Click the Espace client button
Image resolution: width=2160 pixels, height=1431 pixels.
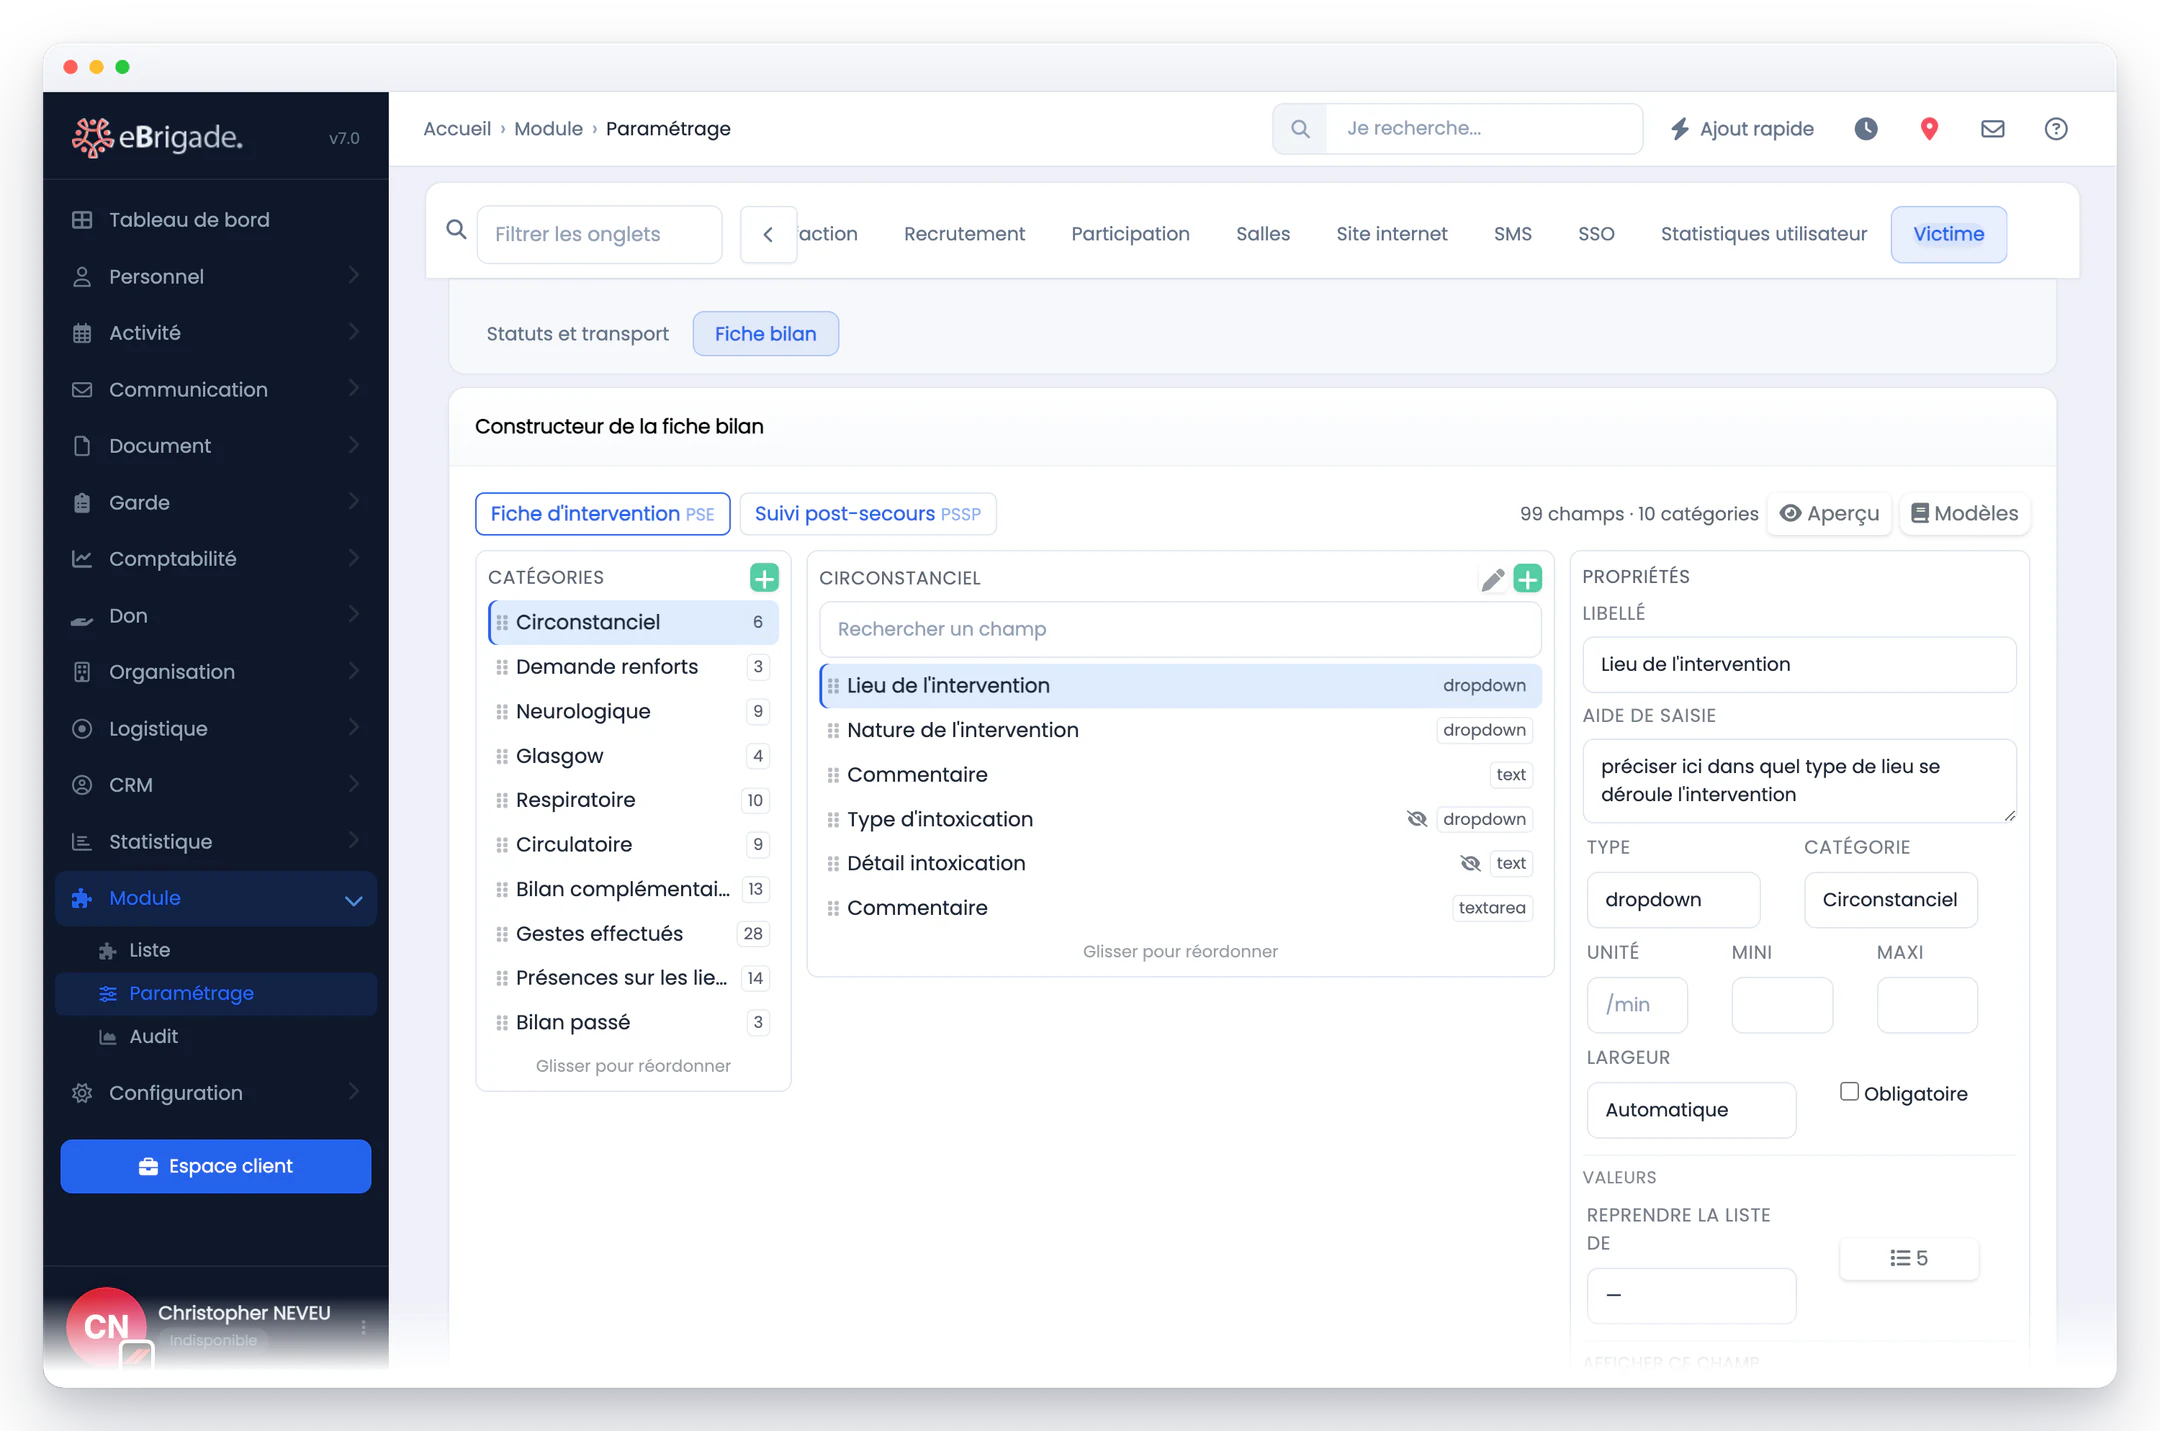click(215, 1166)
